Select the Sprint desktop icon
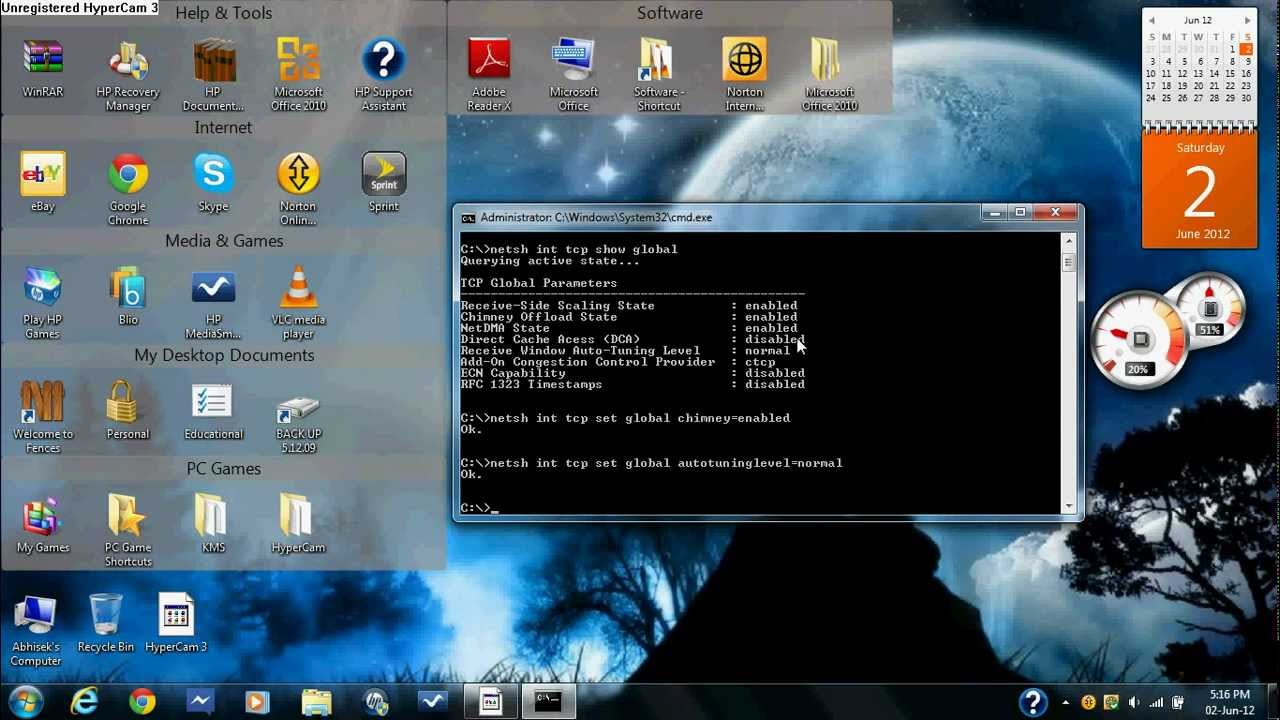The image size is (1280, 720). coord(384,182)
